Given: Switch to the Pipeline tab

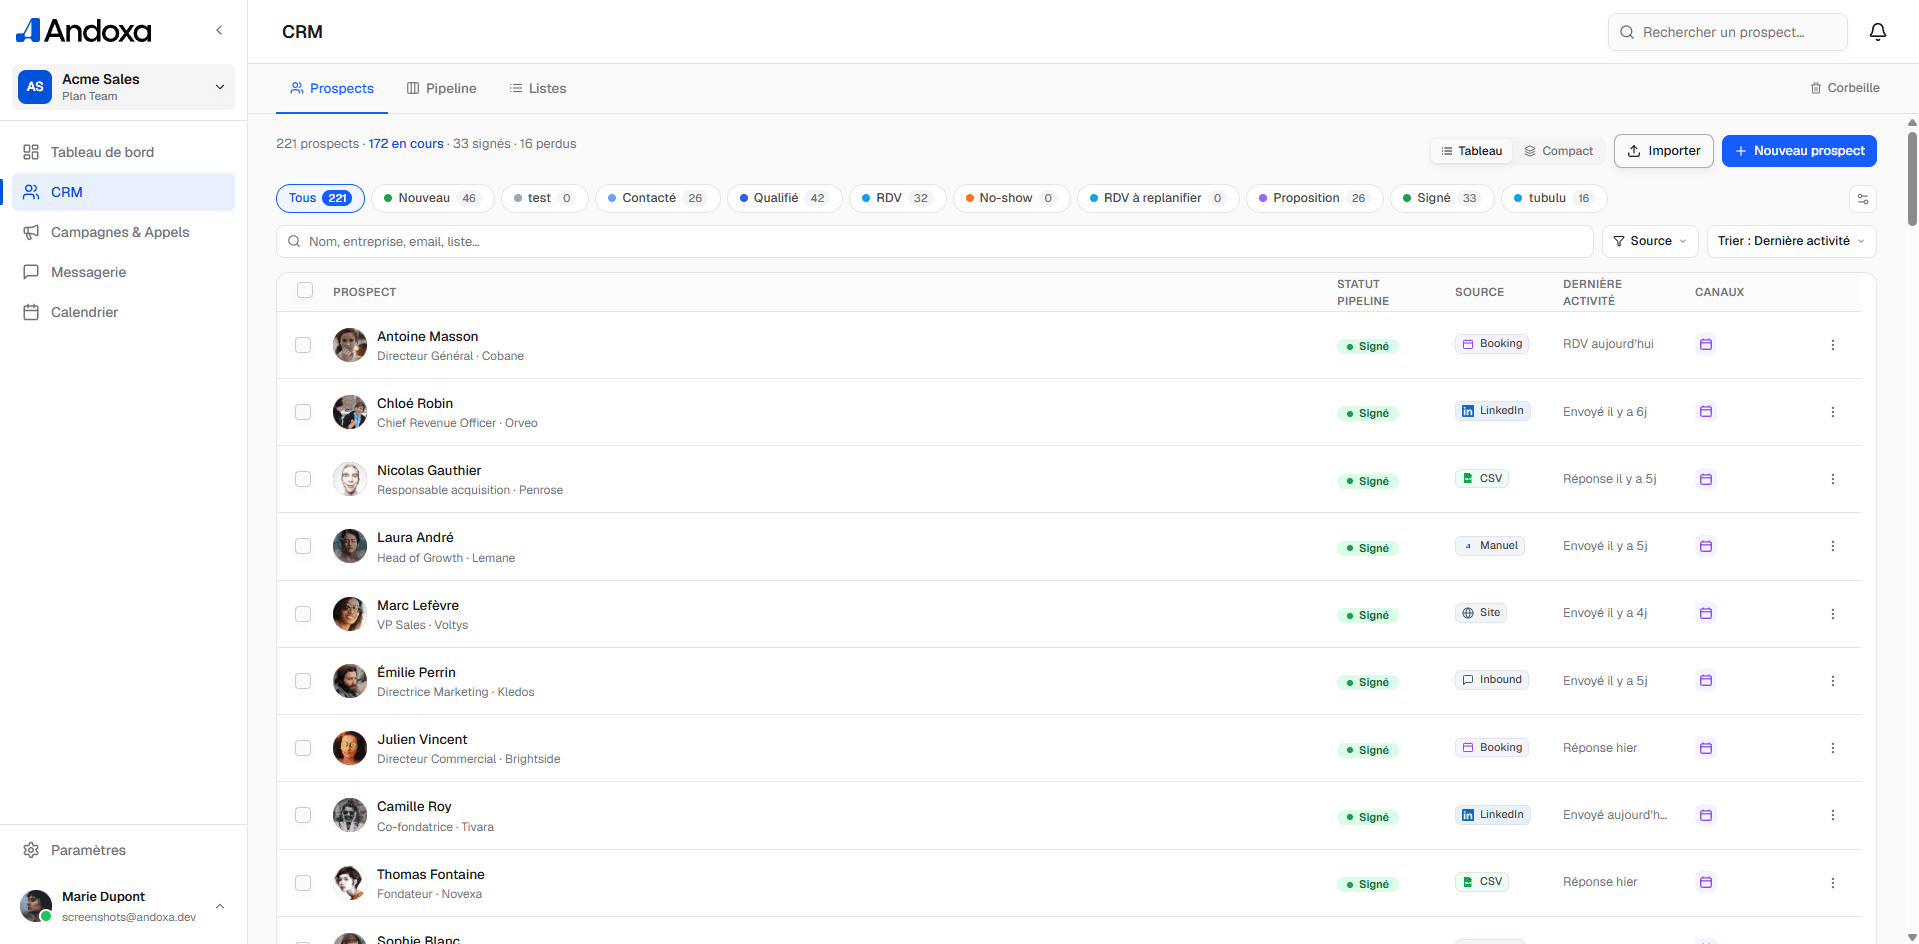Looking at the screenshot, I should coord(442,88).
